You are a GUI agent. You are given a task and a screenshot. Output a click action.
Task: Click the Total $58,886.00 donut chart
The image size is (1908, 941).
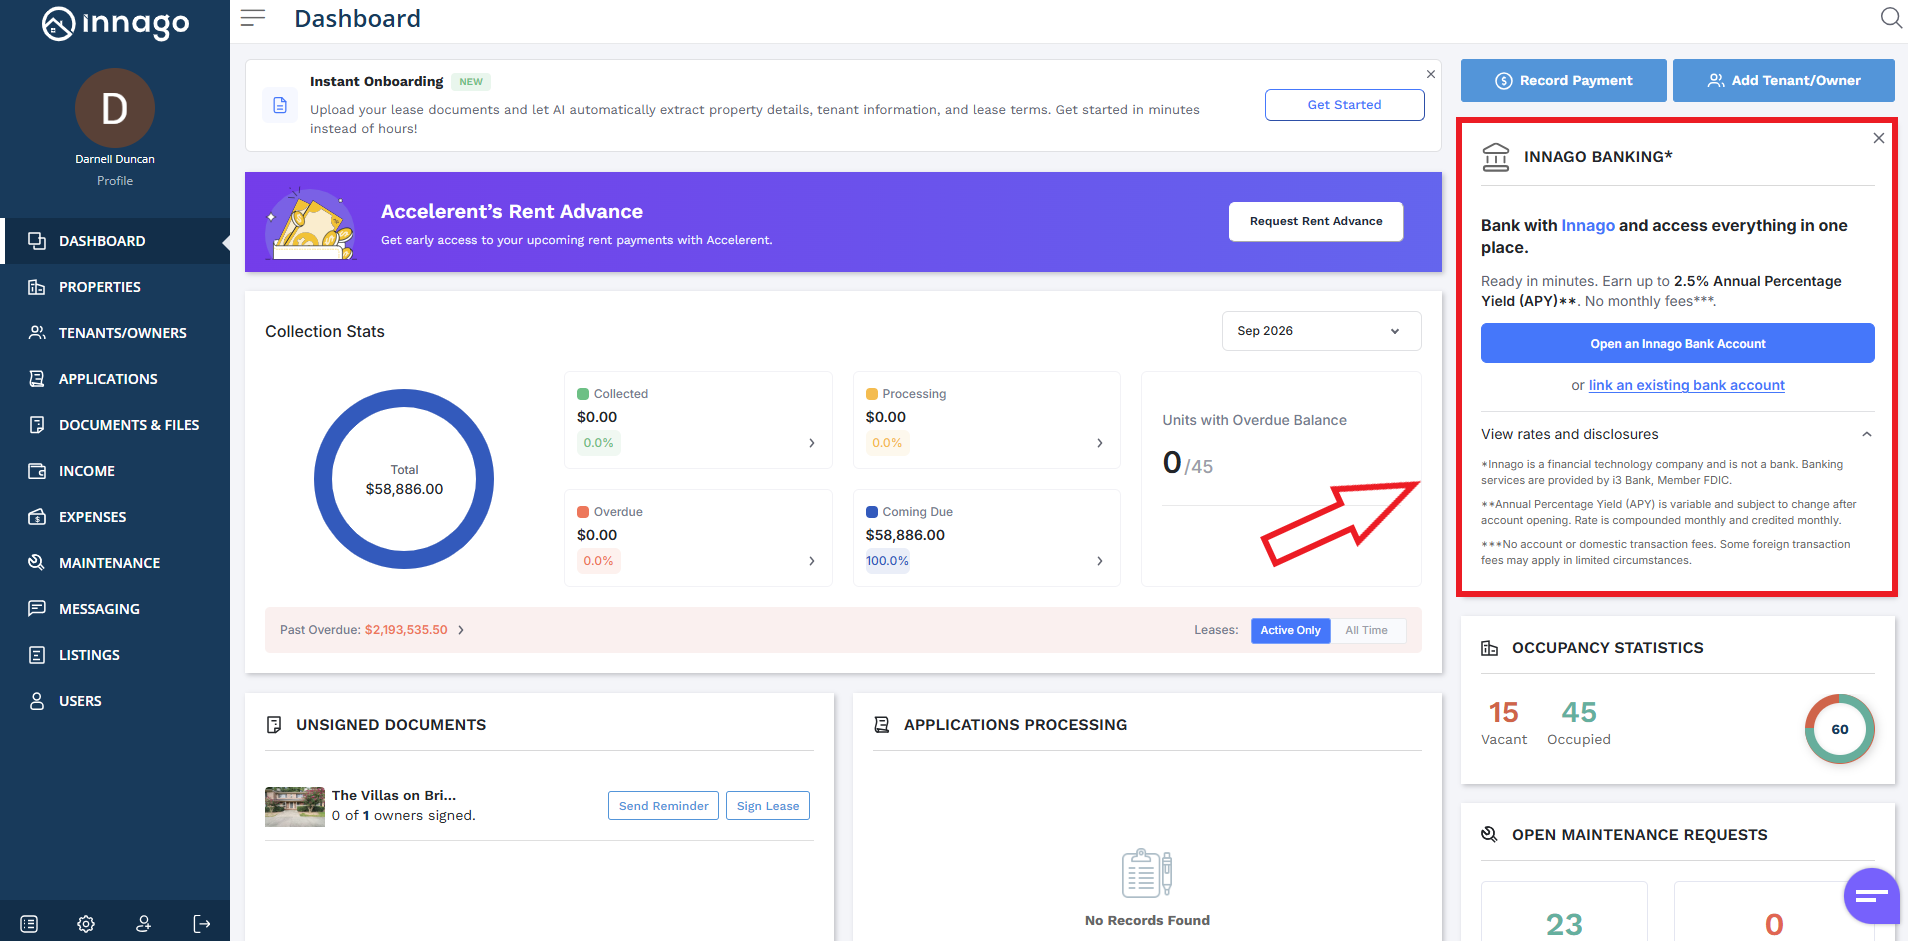pyautogui.click(x=404, y=479)
